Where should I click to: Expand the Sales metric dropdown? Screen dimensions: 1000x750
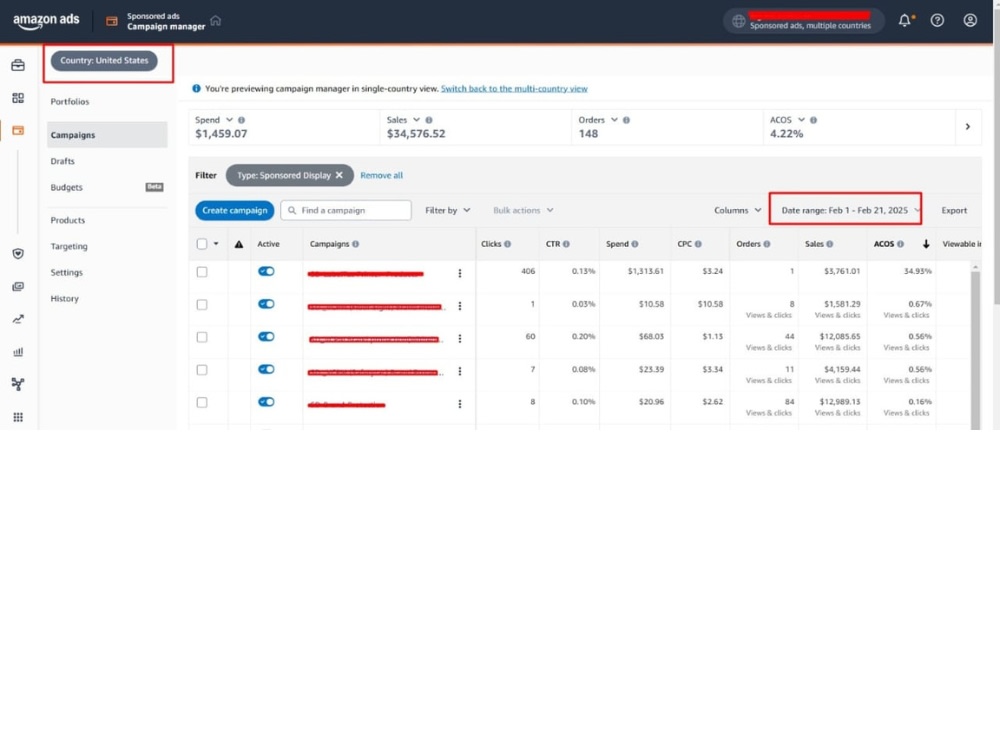[x=416, y=120]
